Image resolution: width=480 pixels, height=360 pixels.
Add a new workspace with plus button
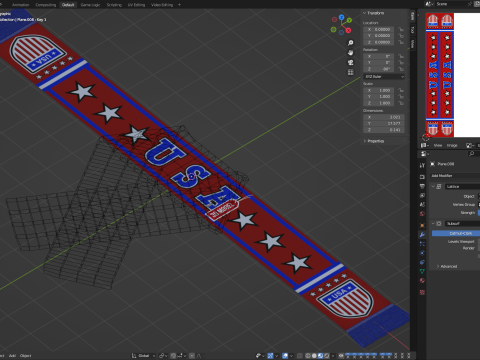coord(179,5)
